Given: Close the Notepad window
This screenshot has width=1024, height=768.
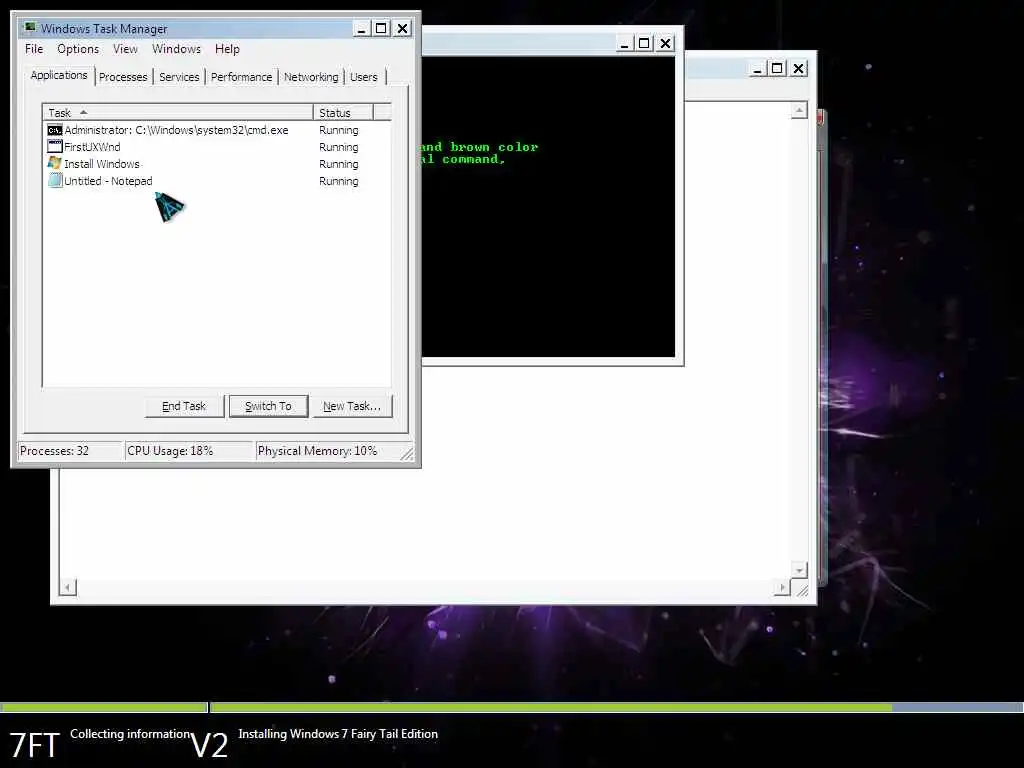Looking at the screenshot, I should coord(799,68).
